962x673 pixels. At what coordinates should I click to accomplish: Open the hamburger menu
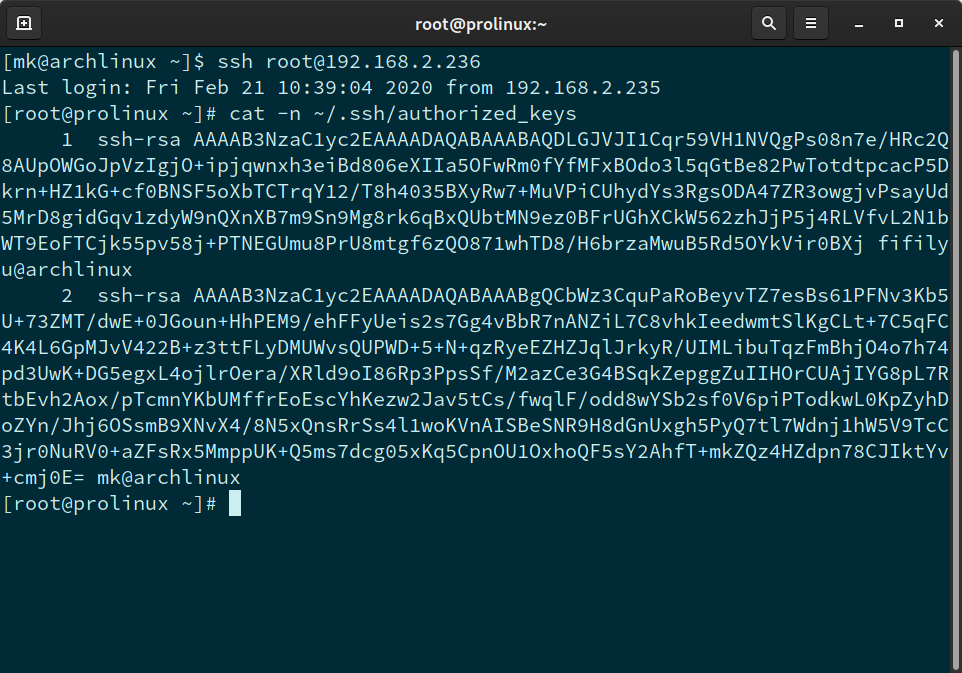(x=810, y=22)
